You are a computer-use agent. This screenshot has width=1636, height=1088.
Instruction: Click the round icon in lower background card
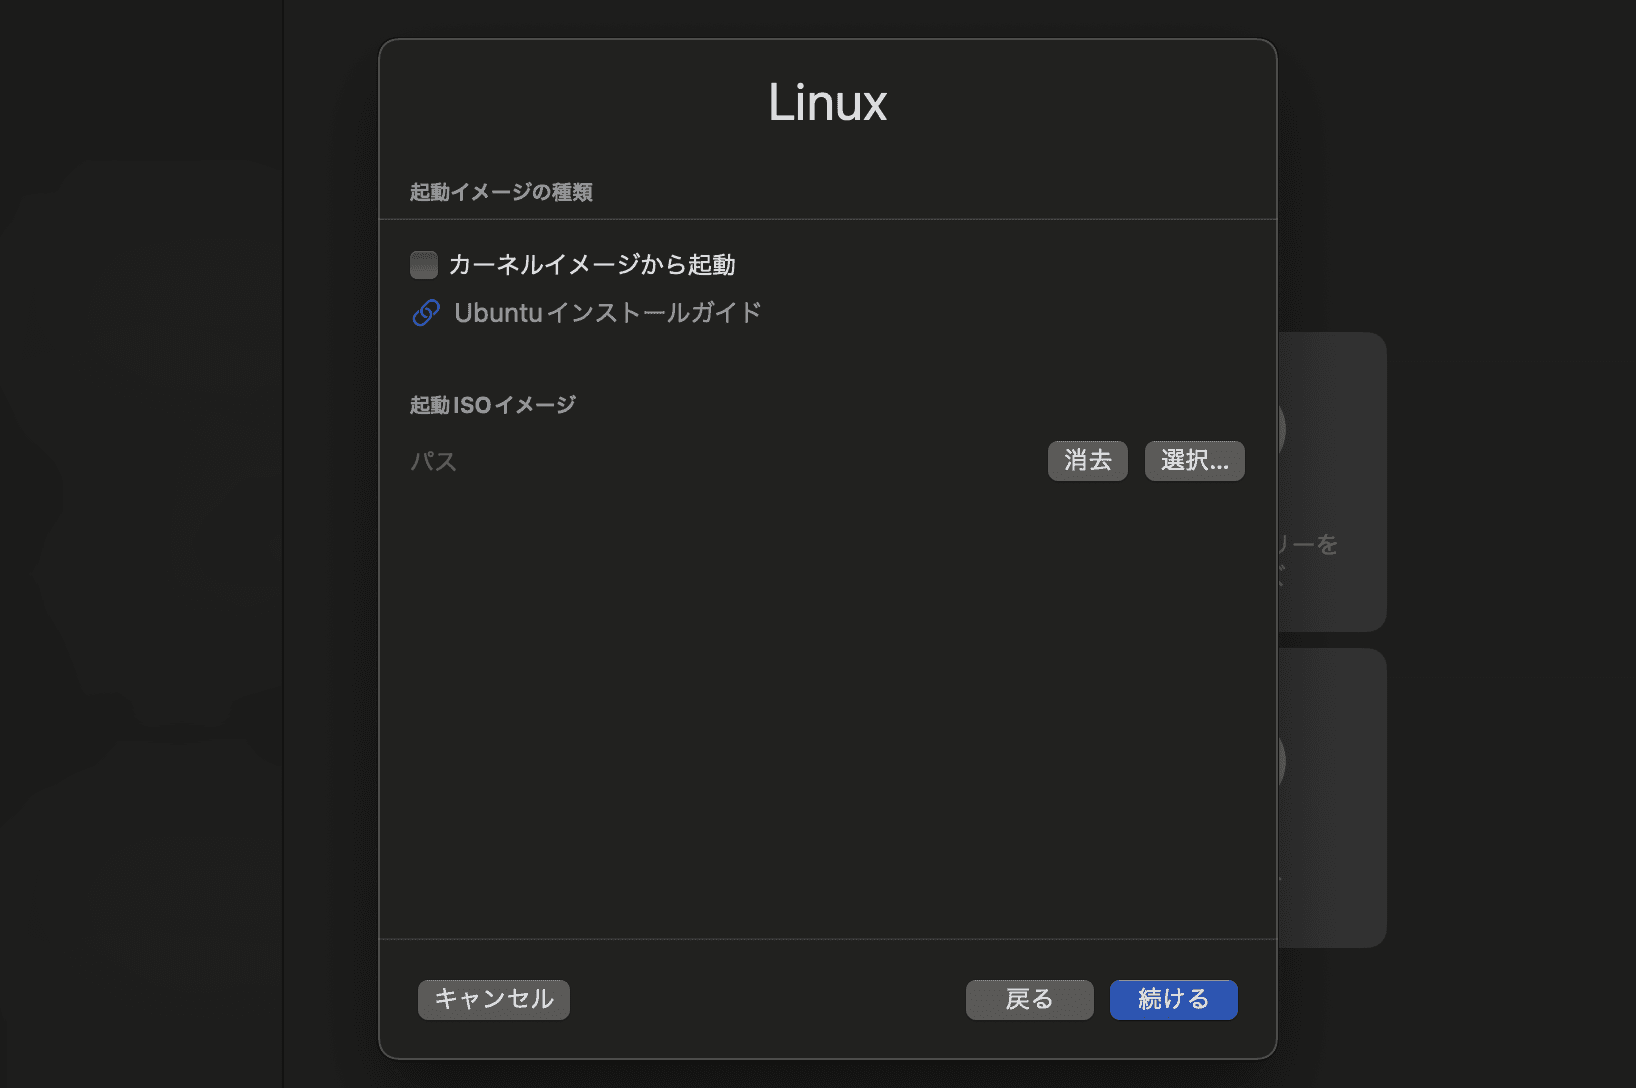[x=1281, y=762]
